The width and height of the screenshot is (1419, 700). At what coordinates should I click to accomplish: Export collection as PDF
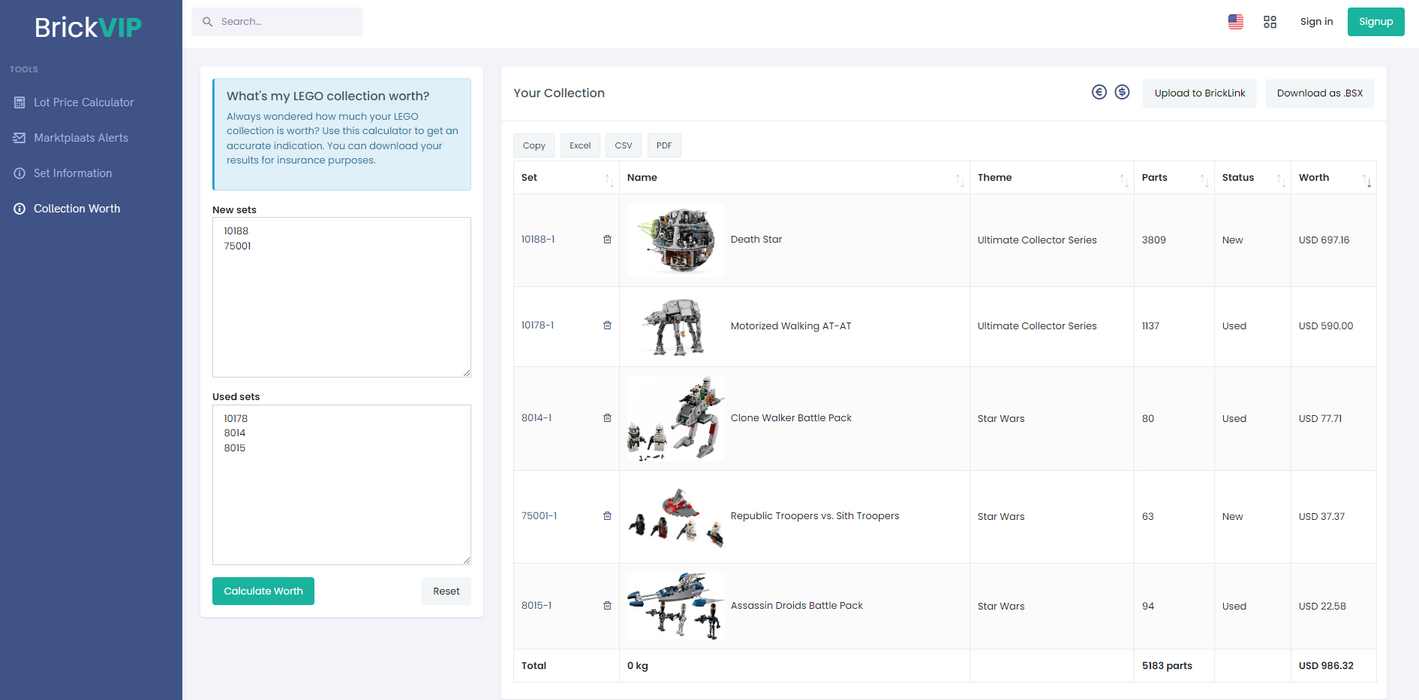click(x=664, y=146)
